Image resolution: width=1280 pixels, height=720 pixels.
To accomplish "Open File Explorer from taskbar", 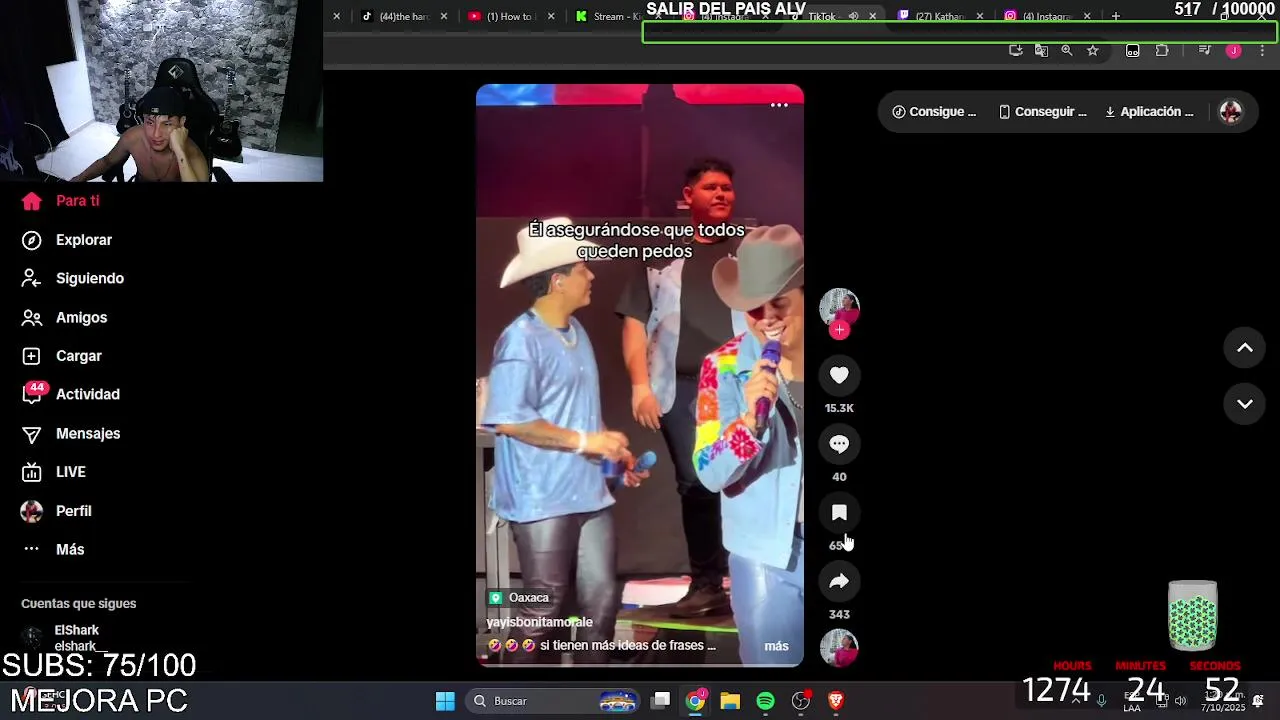I will (730, 701).
